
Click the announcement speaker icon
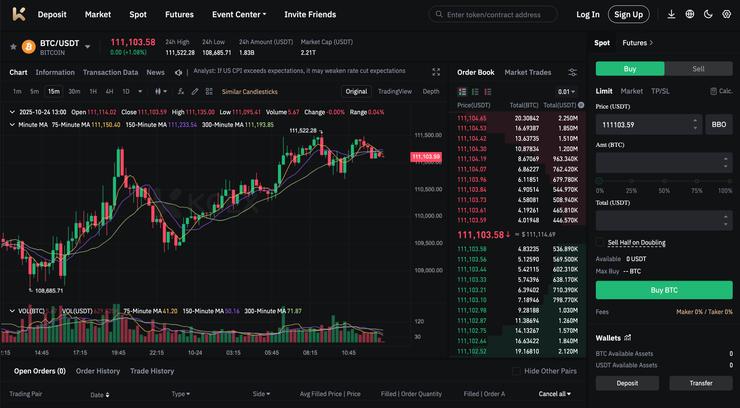coord(178,72)
